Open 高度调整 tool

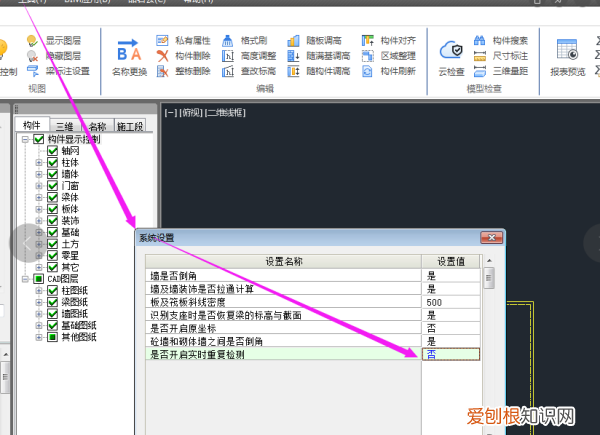point(249,56)
